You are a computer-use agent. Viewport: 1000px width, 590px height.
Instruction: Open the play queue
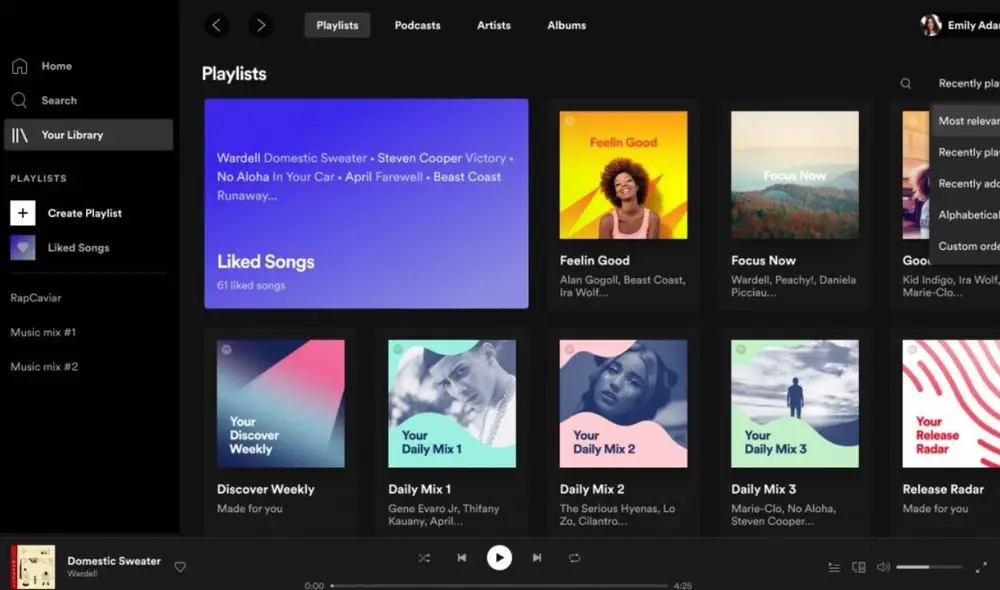(x=835, y=567)
